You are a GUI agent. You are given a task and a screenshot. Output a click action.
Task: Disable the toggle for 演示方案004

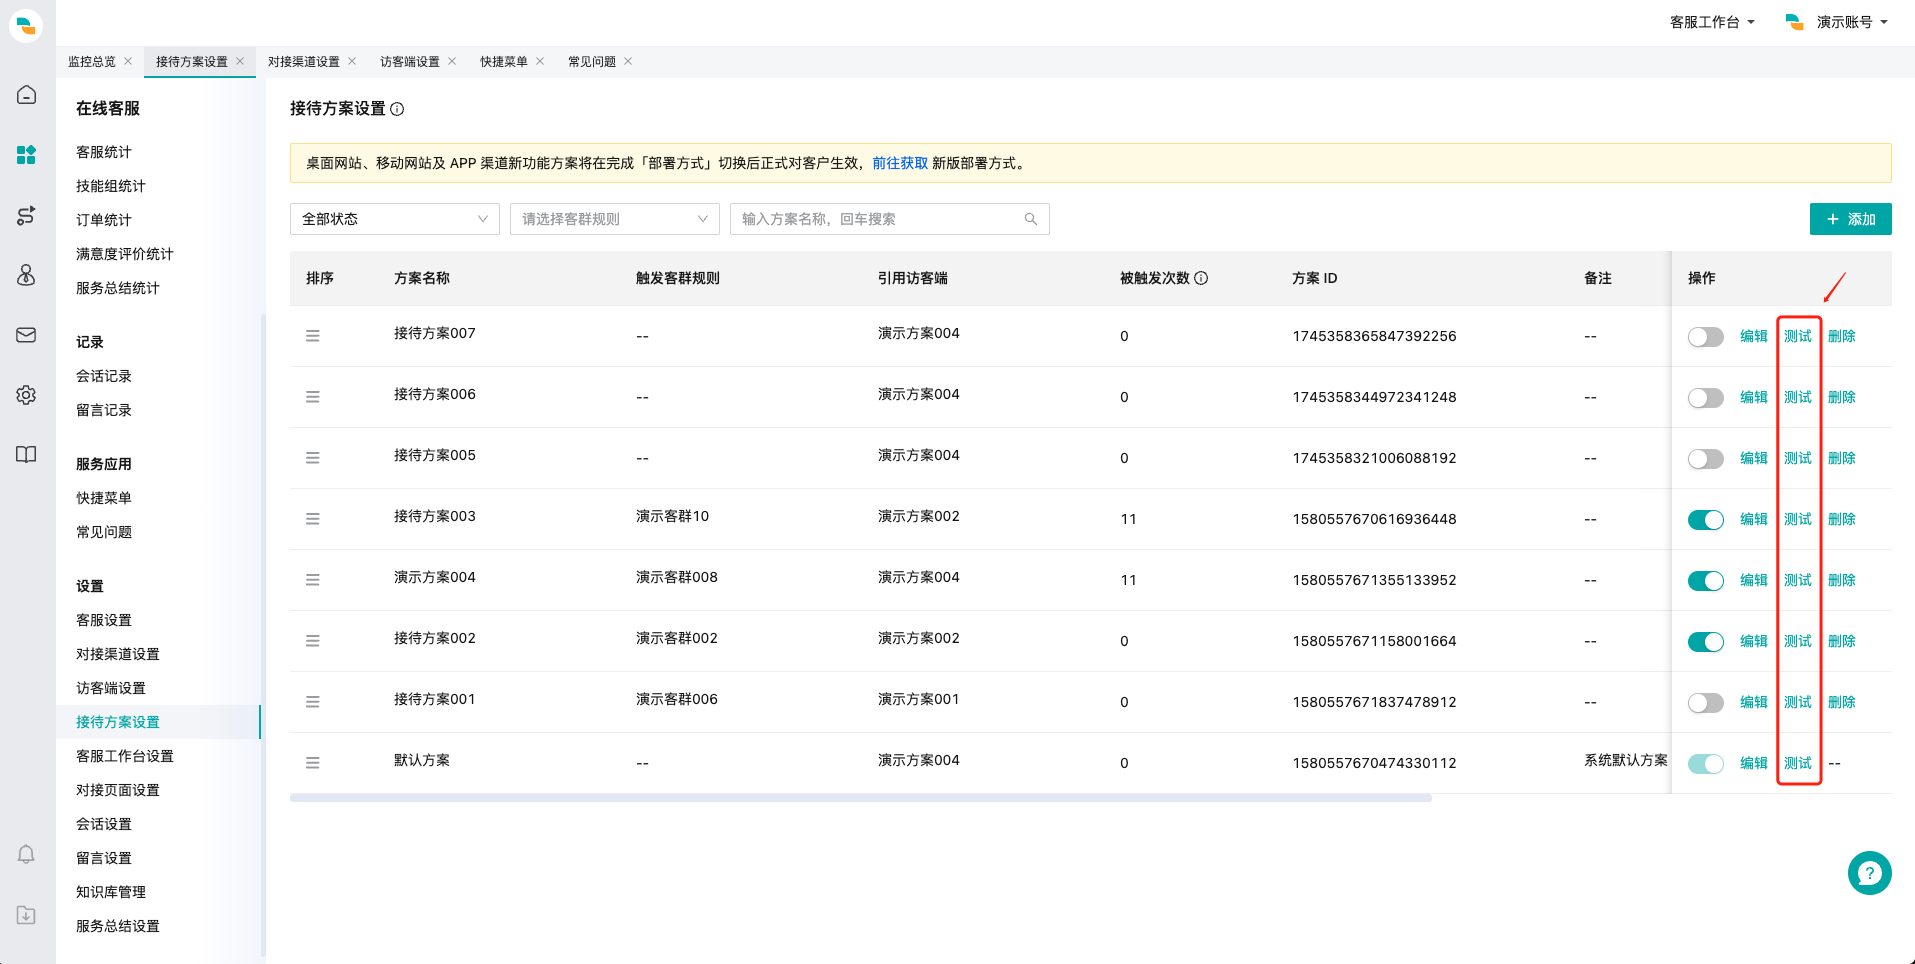[1705, 581]
